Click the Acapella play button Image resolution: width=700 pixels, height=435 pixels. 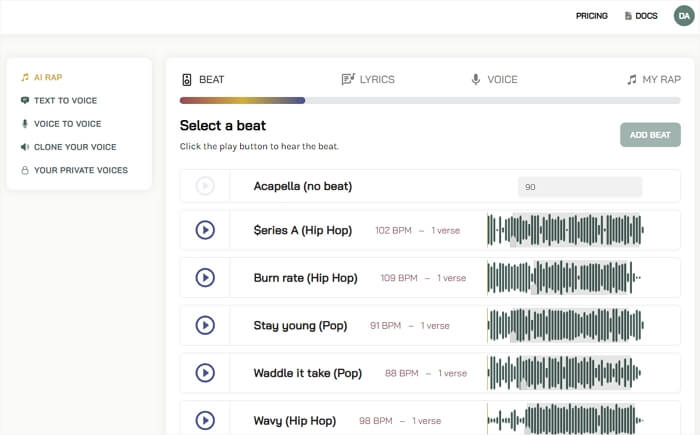(205, 185)
